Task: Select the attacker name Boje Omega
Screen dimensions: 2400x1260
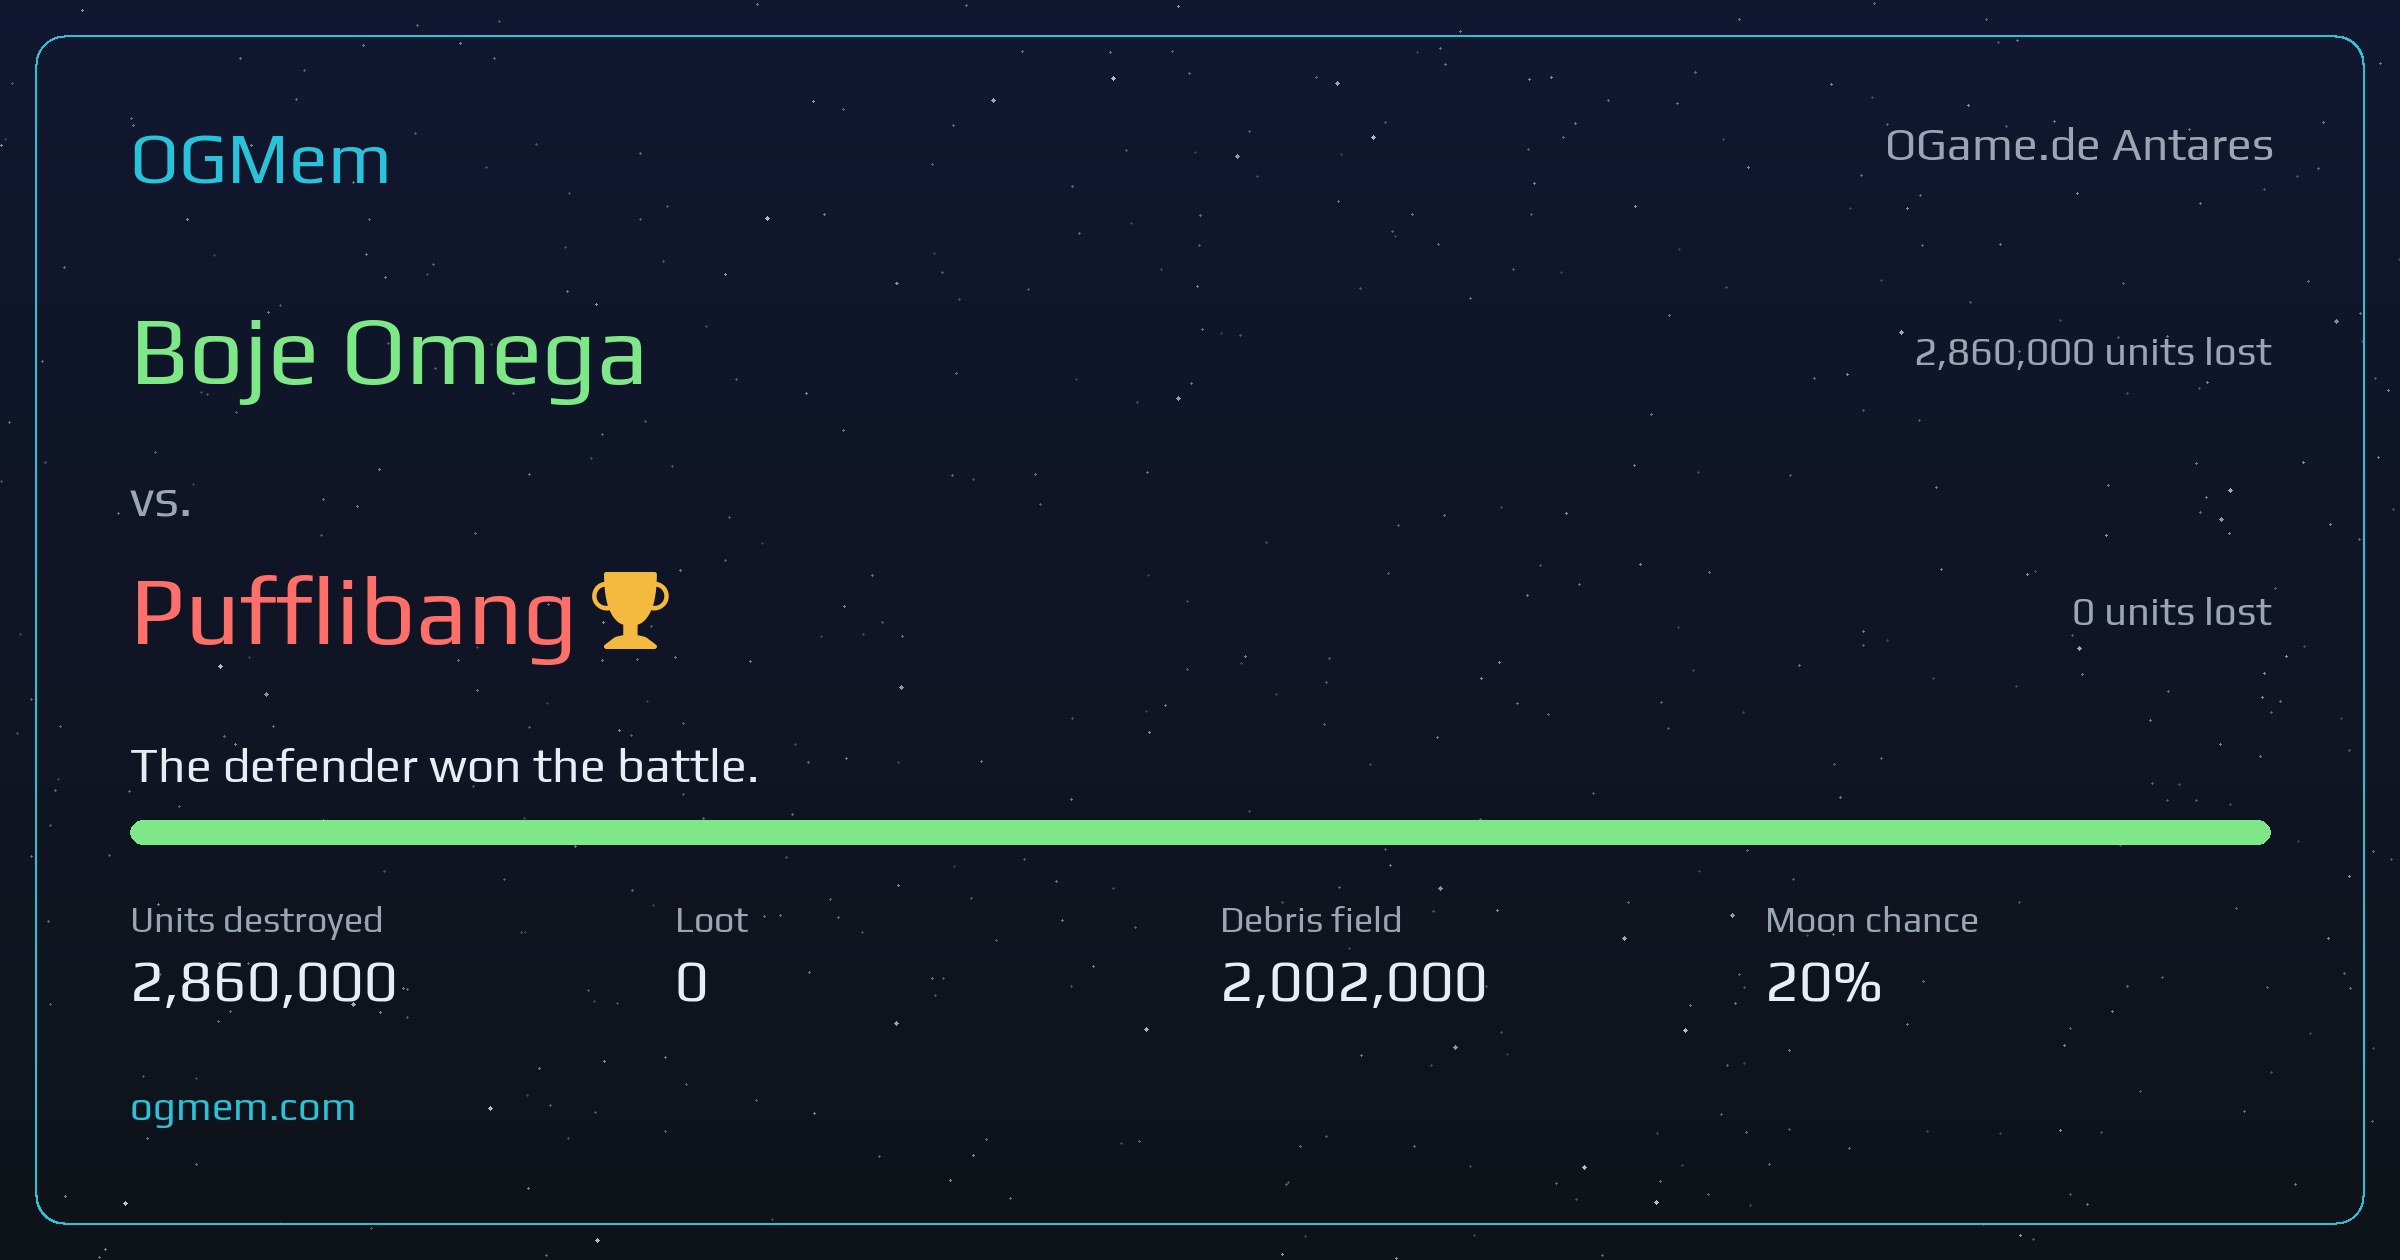Action: (x=389, y=355)
